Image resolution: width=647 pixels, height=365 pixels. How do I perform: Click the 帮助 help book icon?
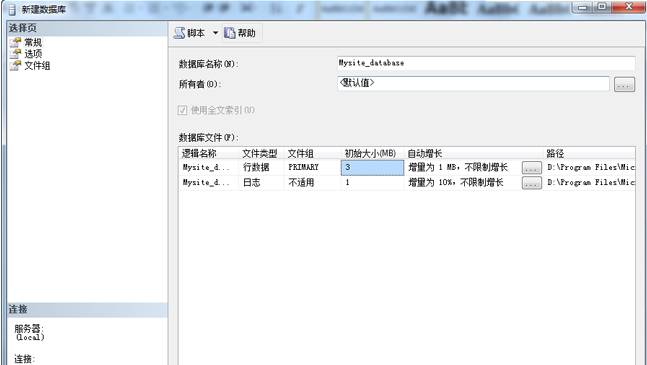pos(230,33)
